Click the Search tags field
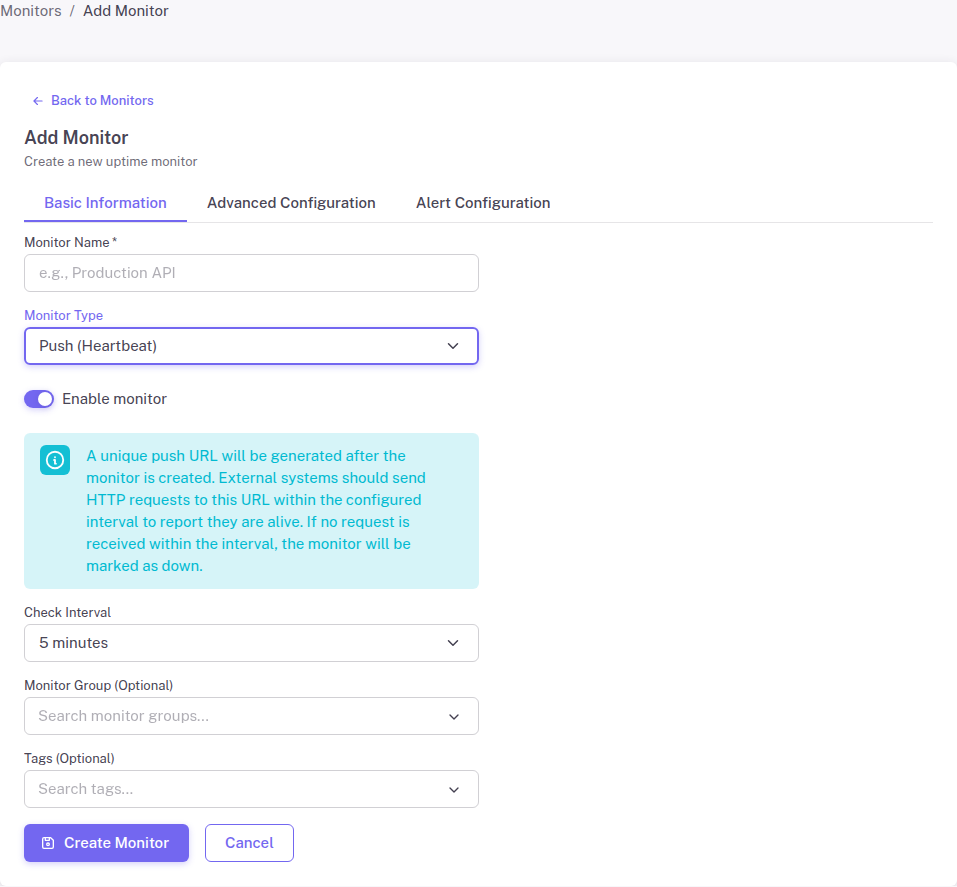957x887 pixels. click(230, 789)
